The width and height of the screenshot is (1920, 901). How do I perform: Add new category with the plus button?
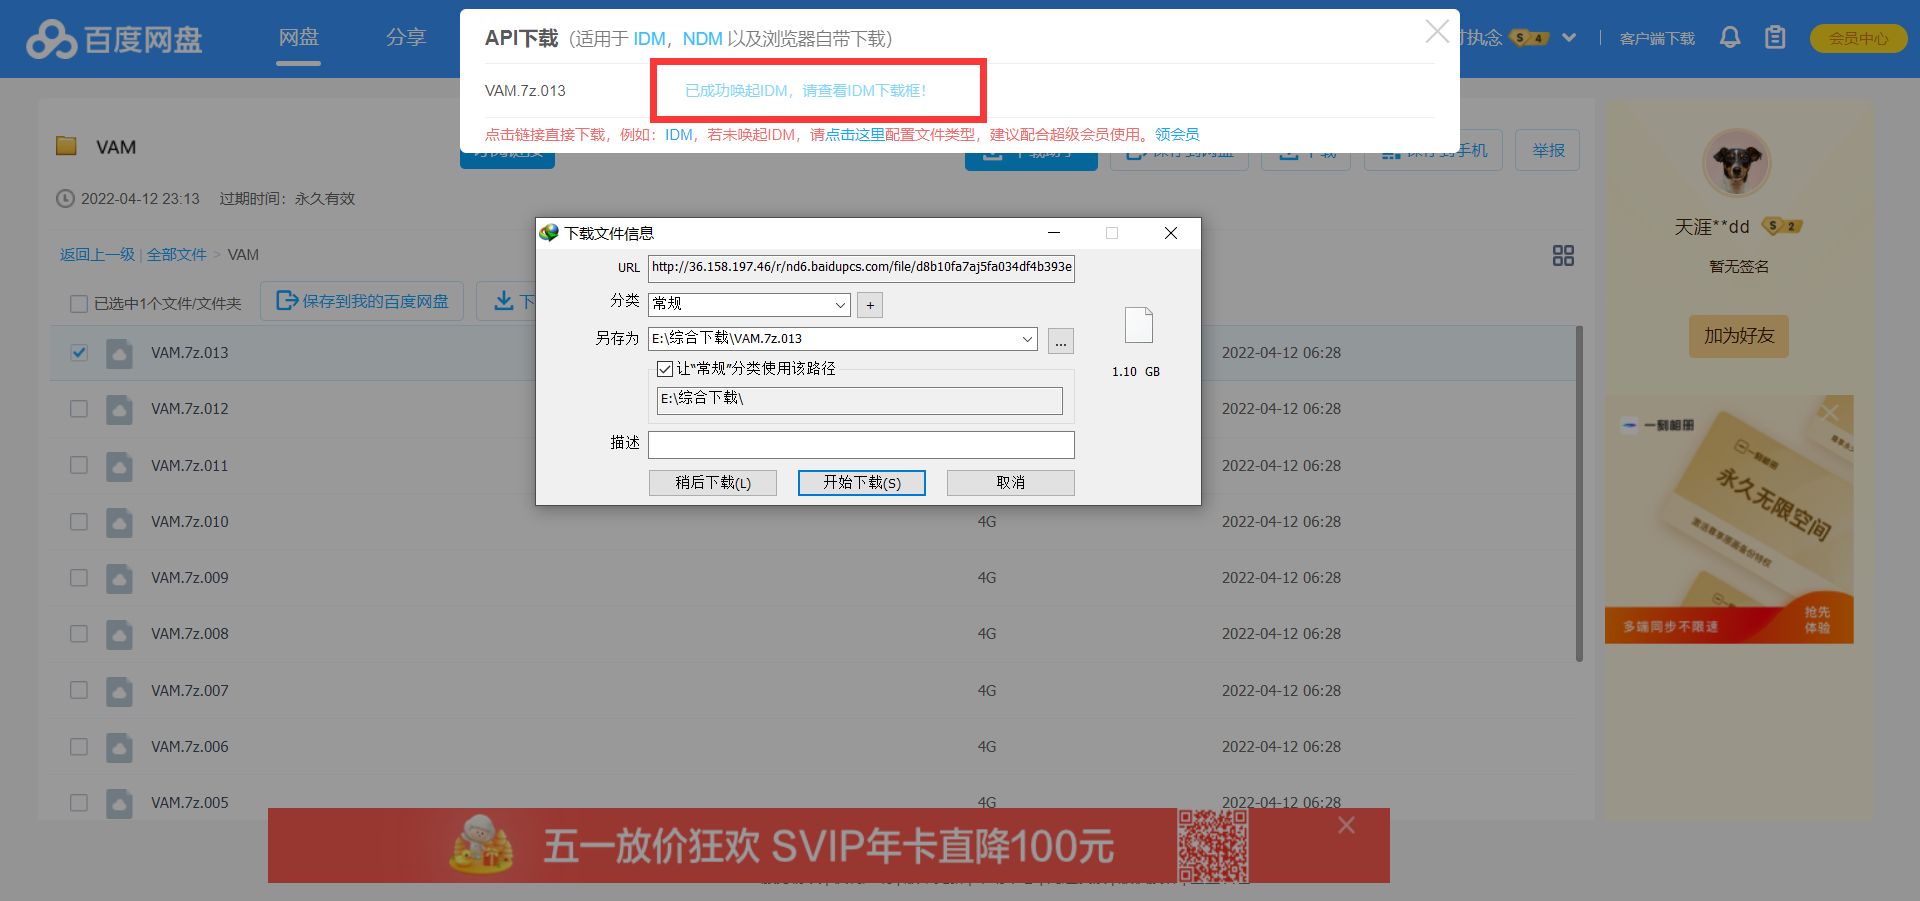870,305
